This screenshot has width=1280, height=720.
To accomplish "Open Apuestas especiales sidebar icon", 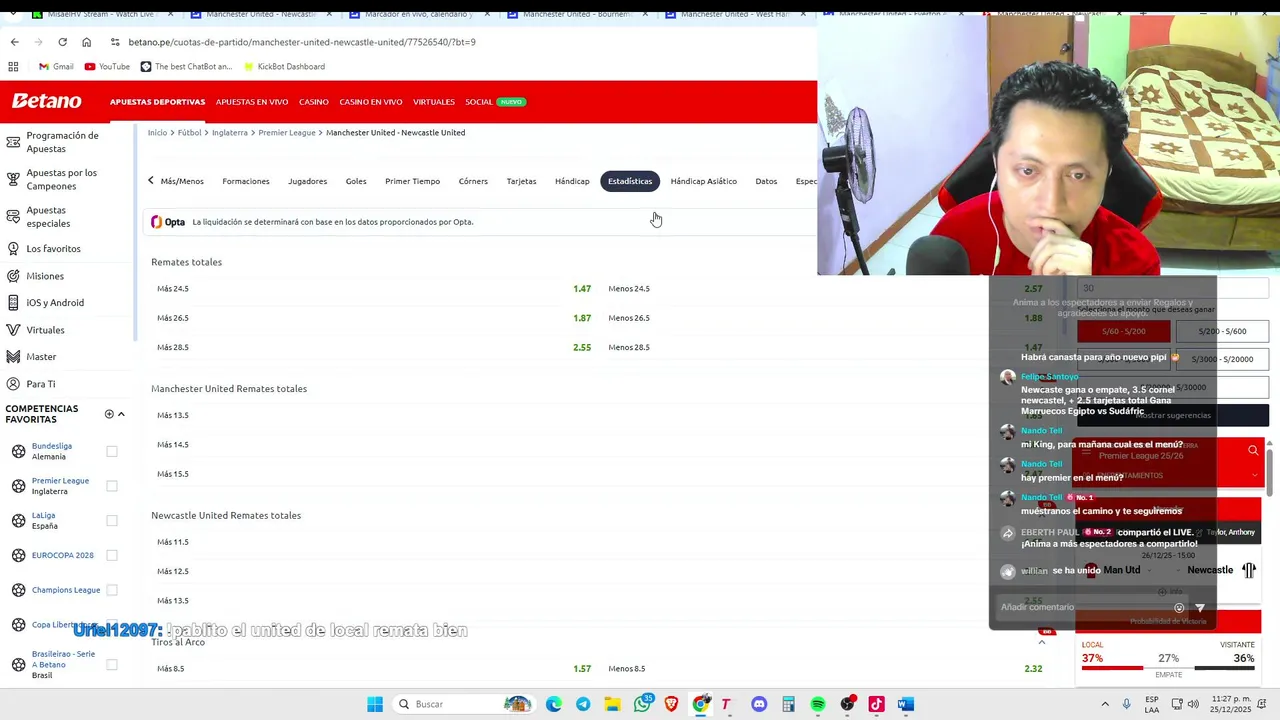I will (13, 216).
